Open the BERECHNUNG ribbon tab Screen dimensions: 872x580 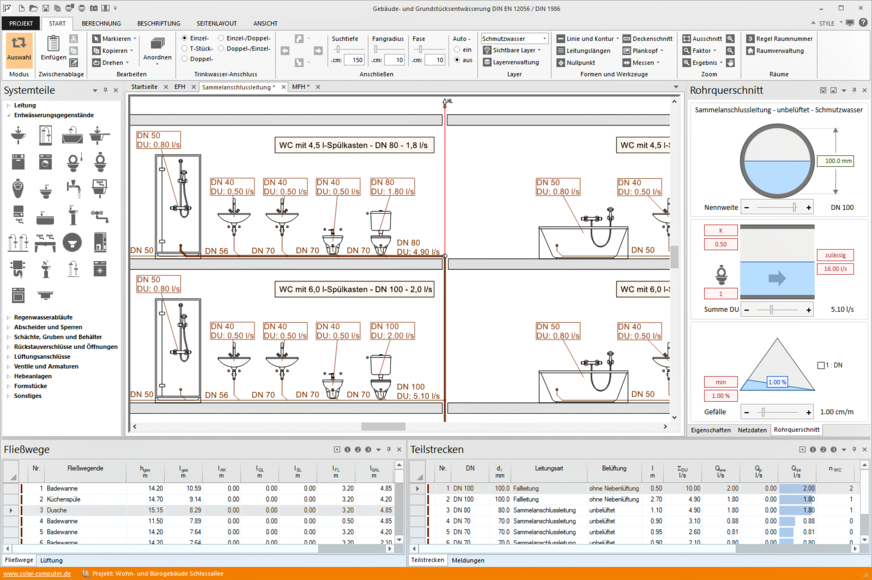coord(101,23)
